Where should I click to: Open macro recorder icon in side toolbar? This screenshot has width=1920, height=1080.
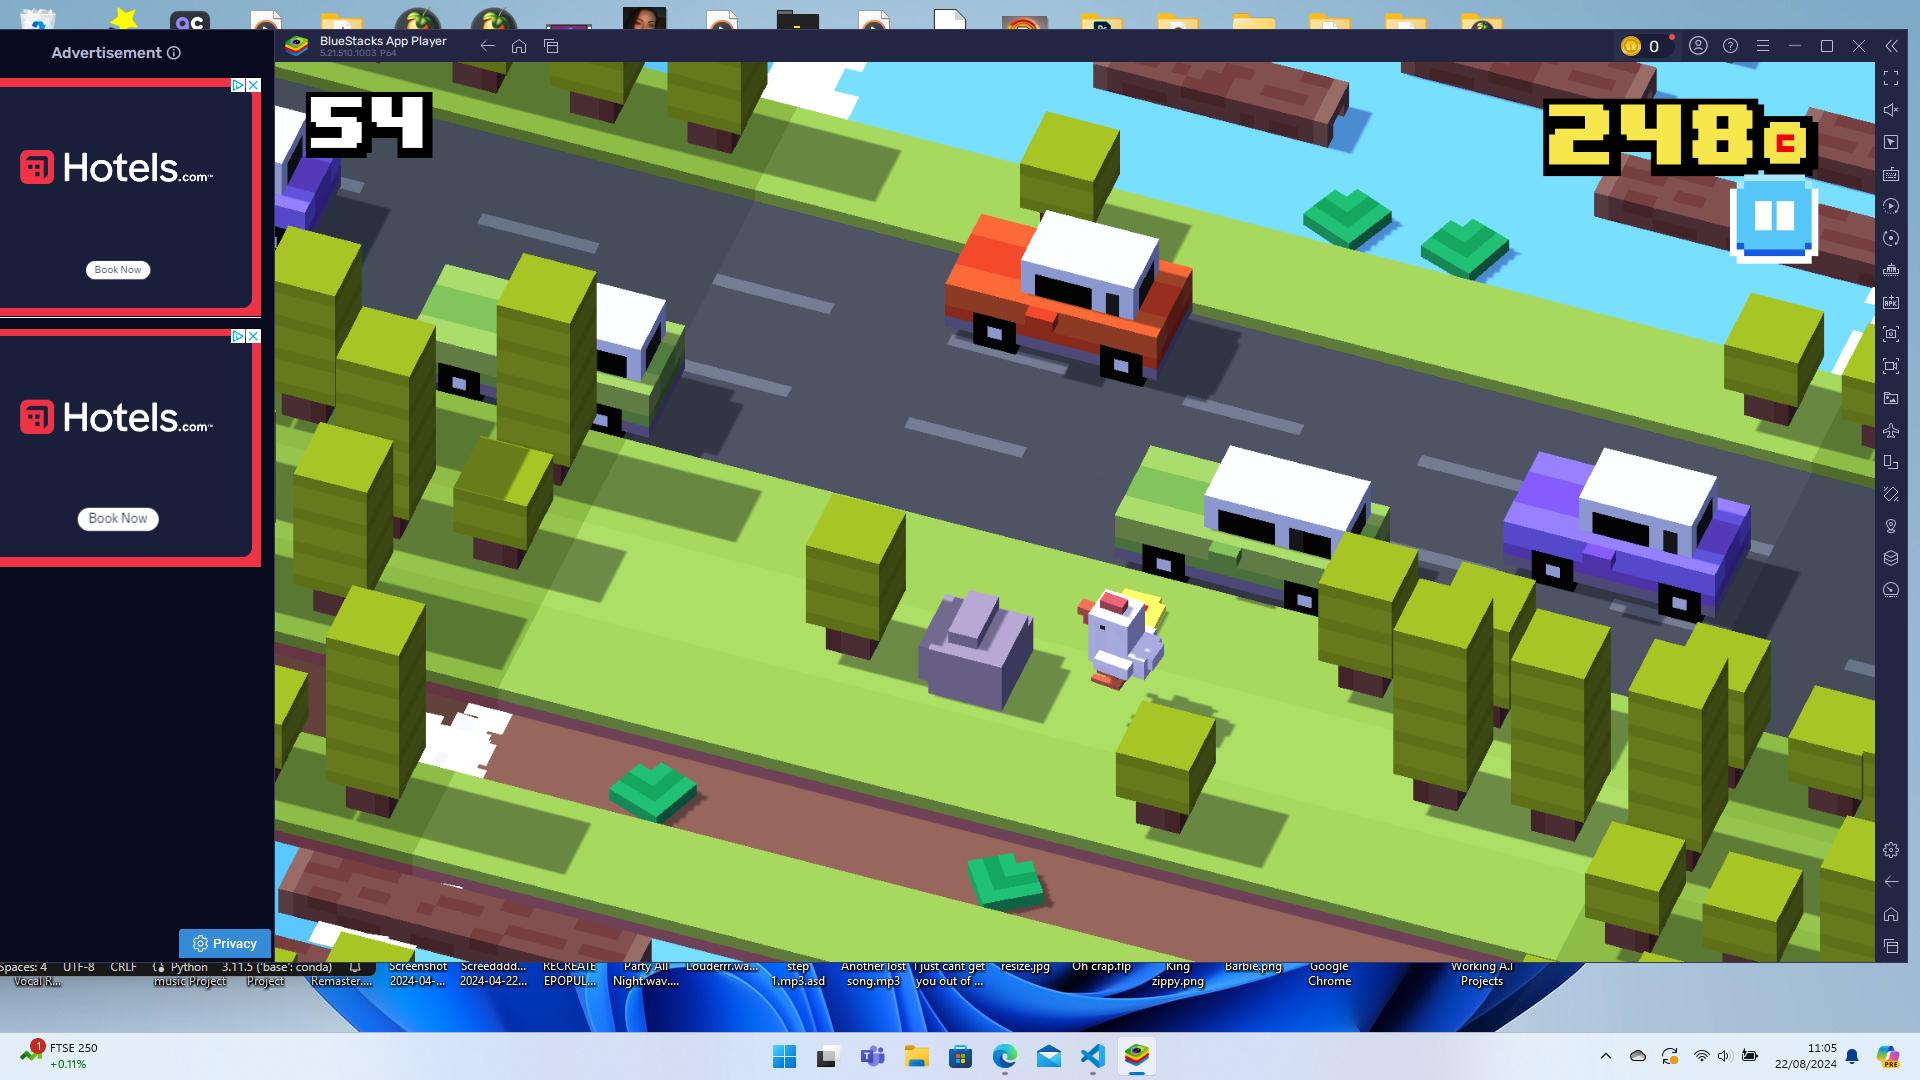(x=1891, y=206)
